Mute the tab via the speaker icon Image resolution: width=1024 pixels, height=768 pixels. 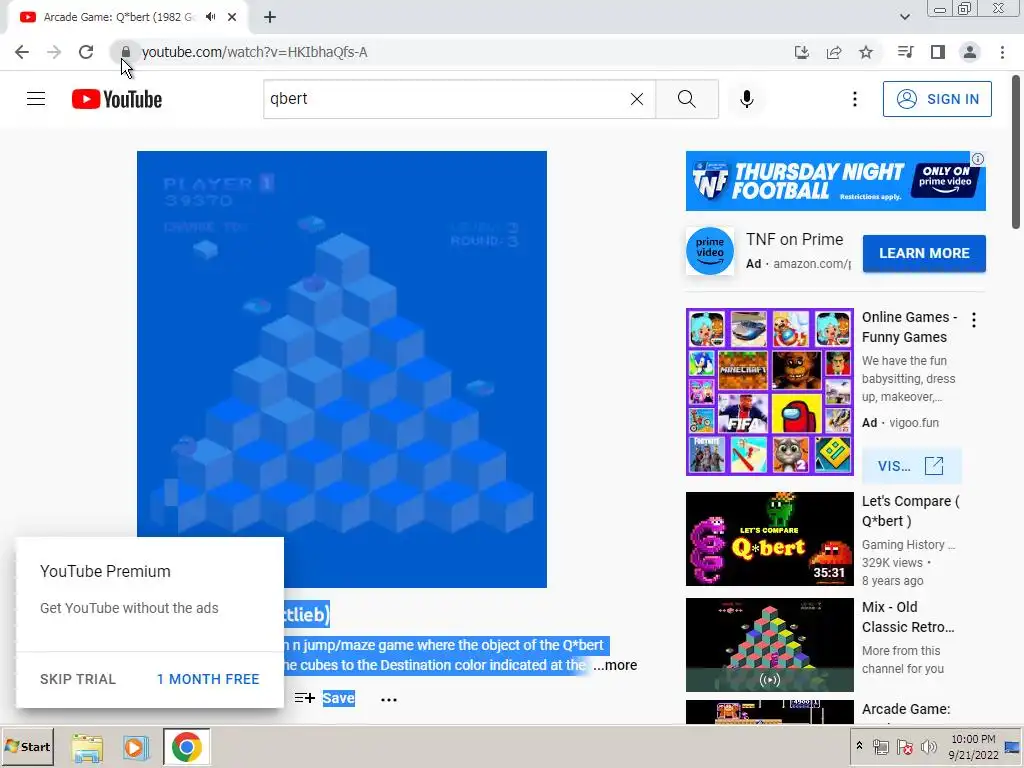(210, 17)
